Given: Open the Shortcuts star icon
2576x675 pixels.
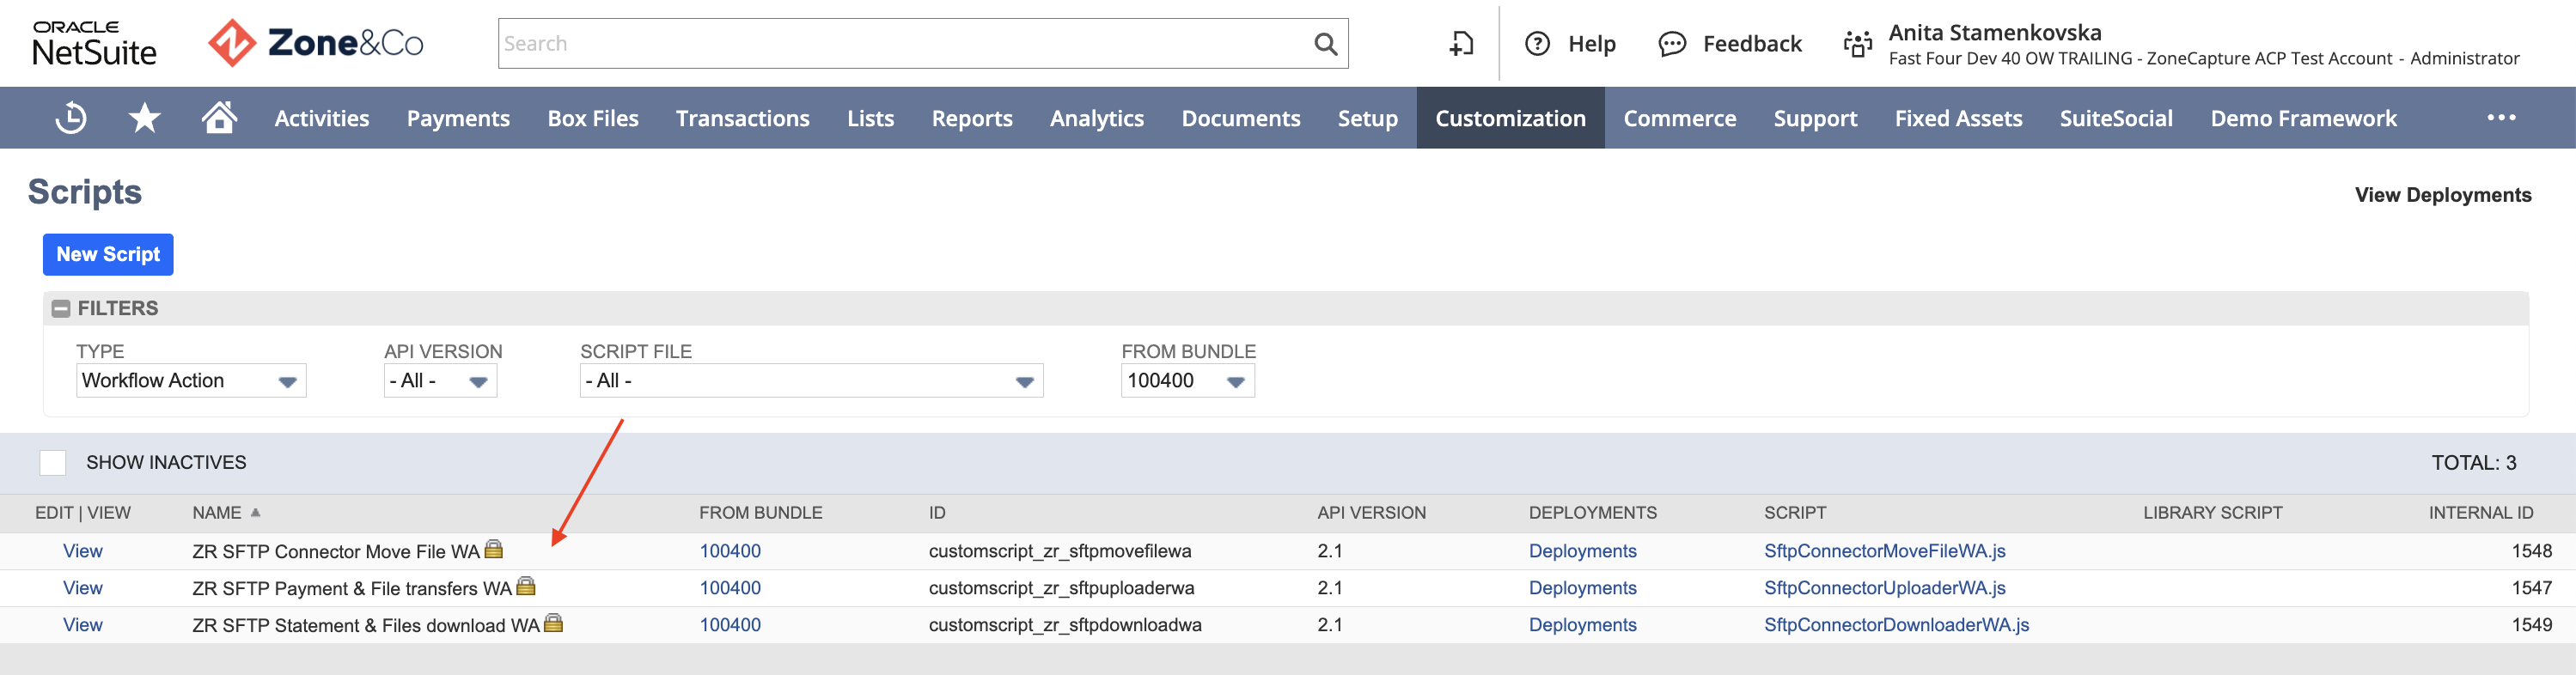Looking at the screenshot, I should click(145, 118).
